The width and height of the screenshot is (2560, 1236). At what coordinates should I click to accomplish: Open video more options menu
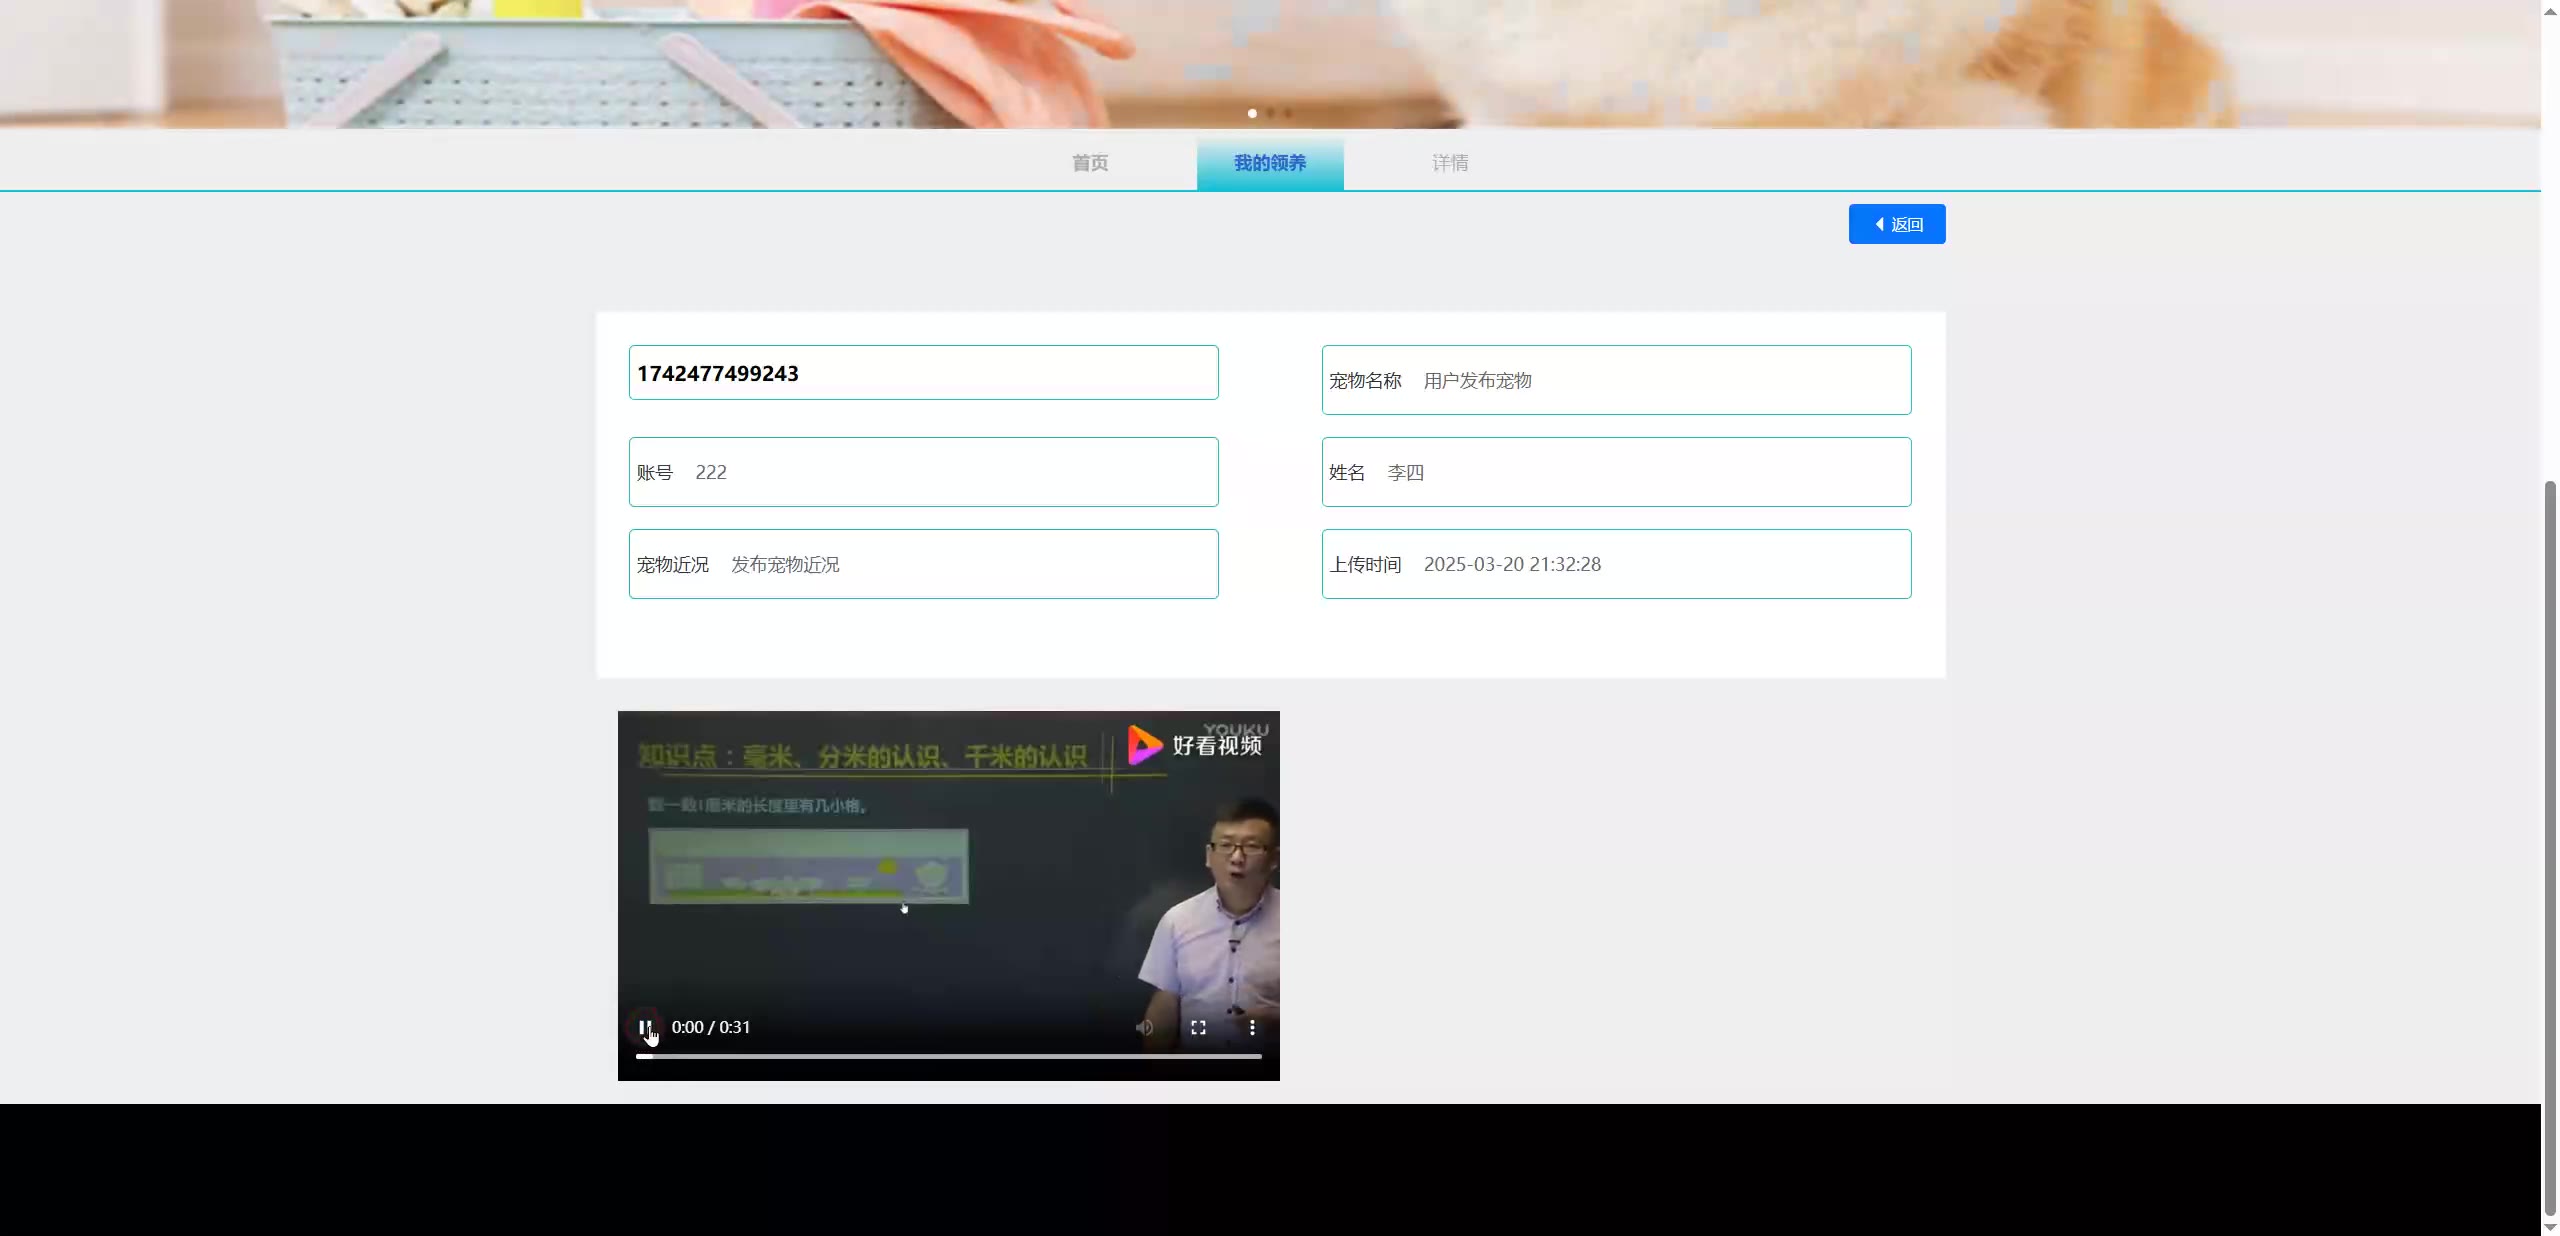1252,1027
